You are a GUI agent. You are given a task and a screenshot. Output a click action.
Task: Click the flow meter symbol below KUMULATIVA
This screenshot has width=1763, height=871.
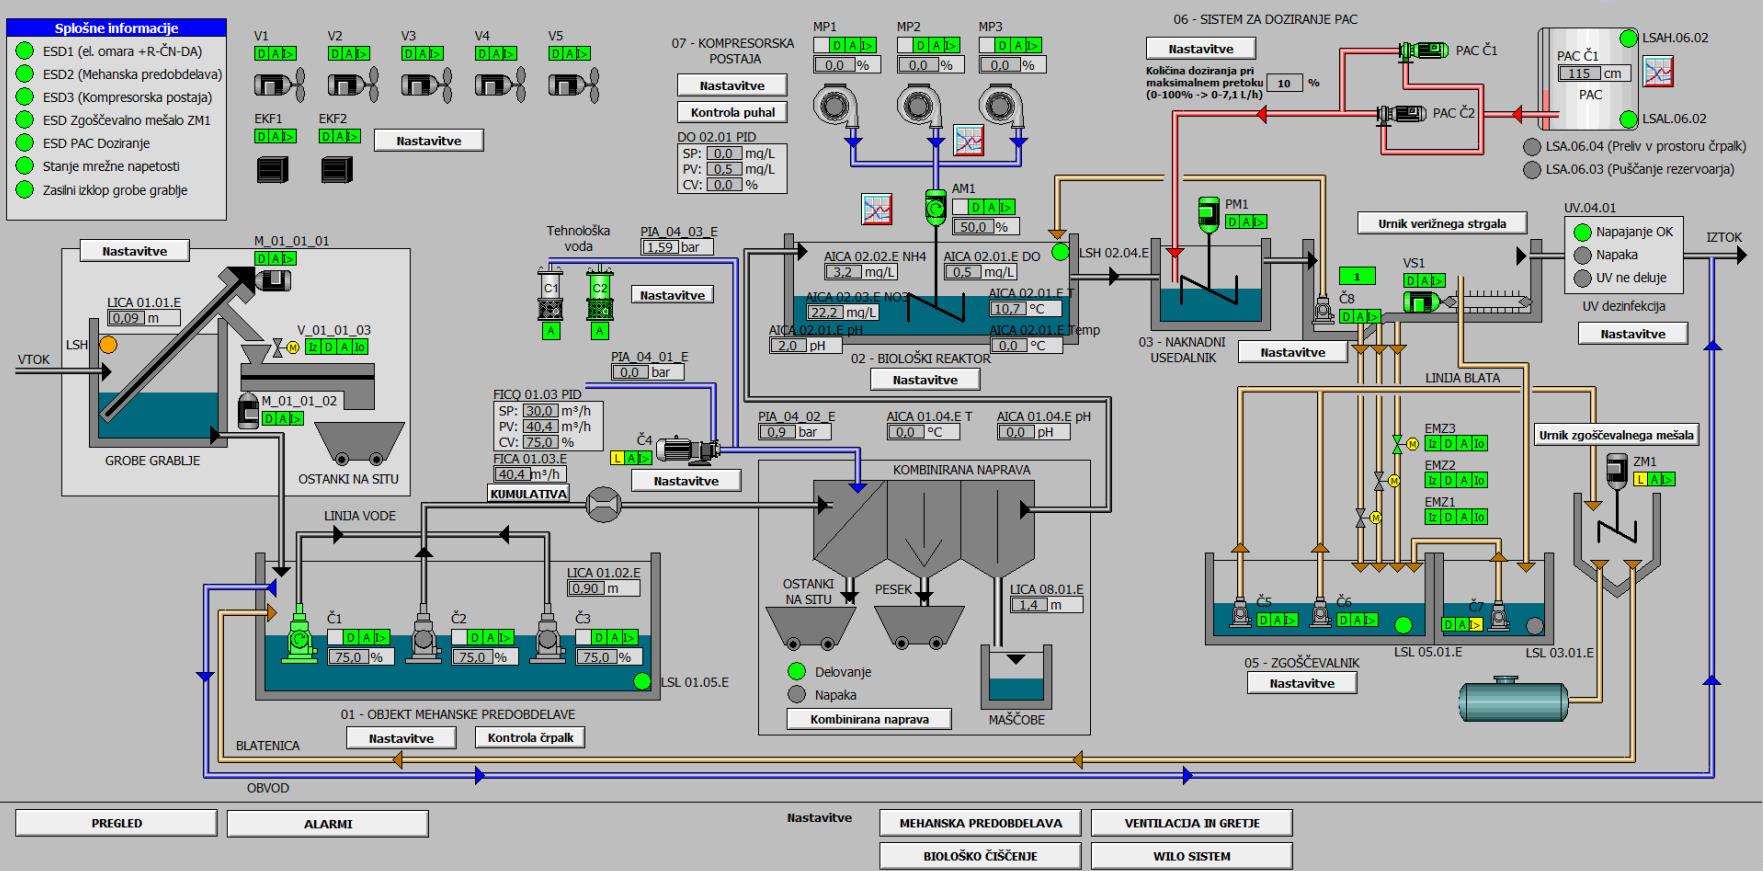point(603,505)
